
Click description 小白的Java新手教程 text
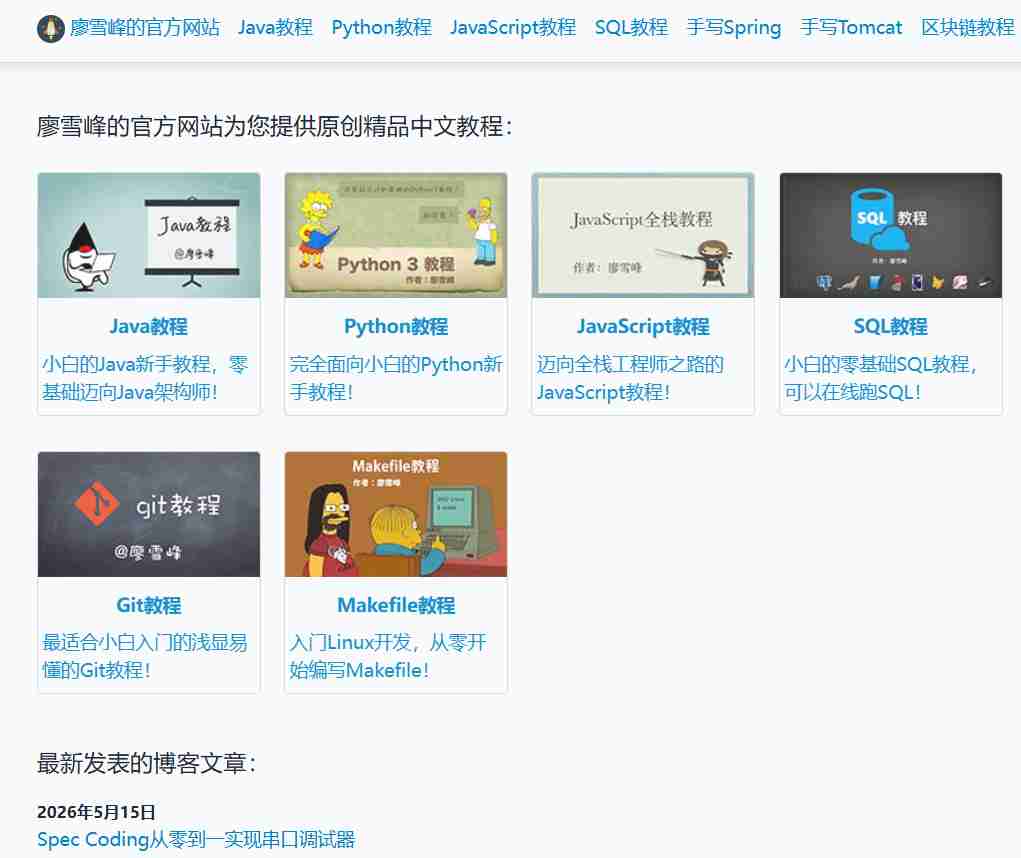(145, 378)
